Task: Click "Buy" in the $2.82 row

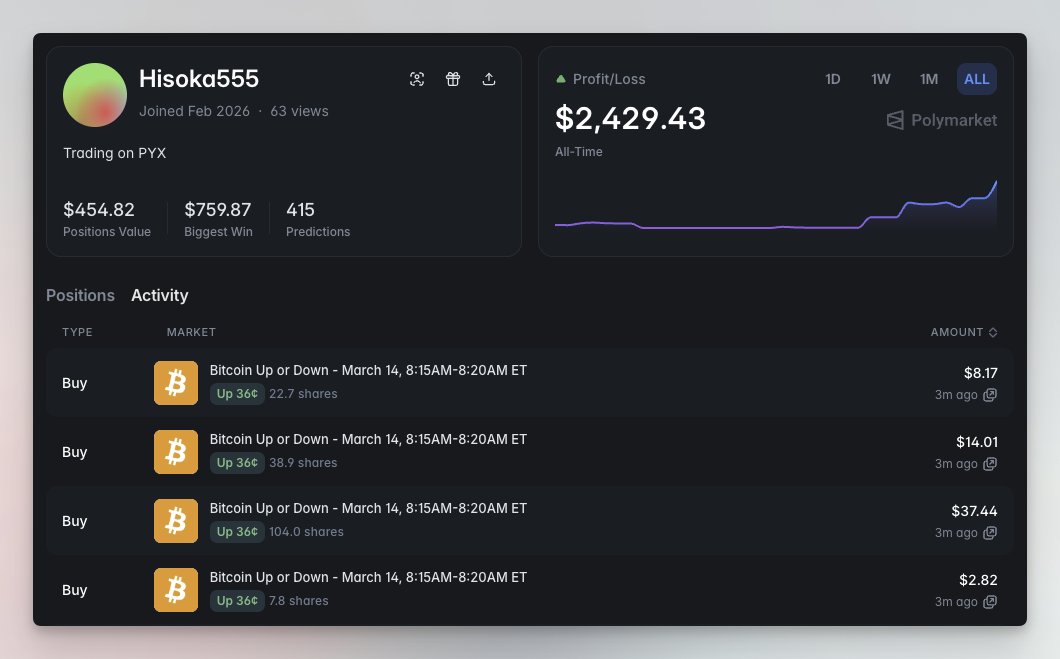Action: tap(74, 590)
